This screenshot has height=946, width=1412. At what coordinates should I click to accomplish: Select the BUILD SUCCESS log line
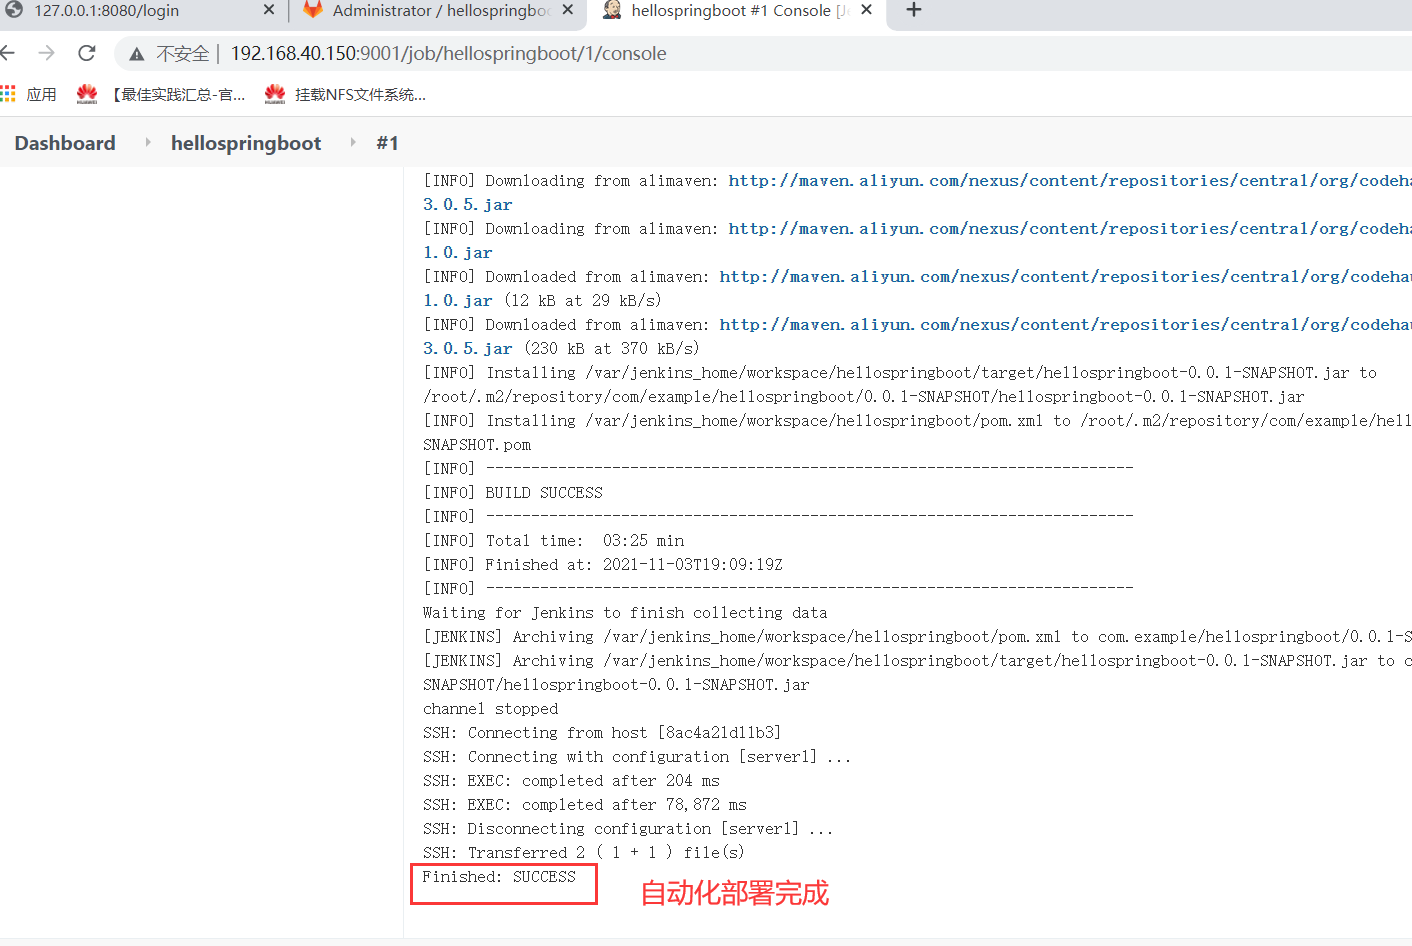[x=513, y=493]
